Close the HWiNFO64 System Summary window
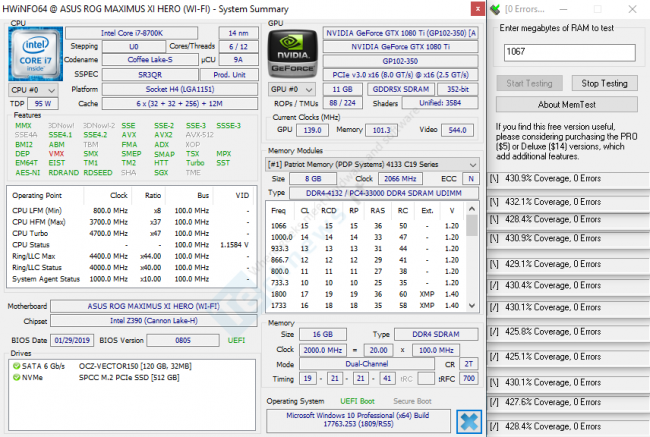The width and height of the screenshot is (650, 437). (x=478, y=9)
